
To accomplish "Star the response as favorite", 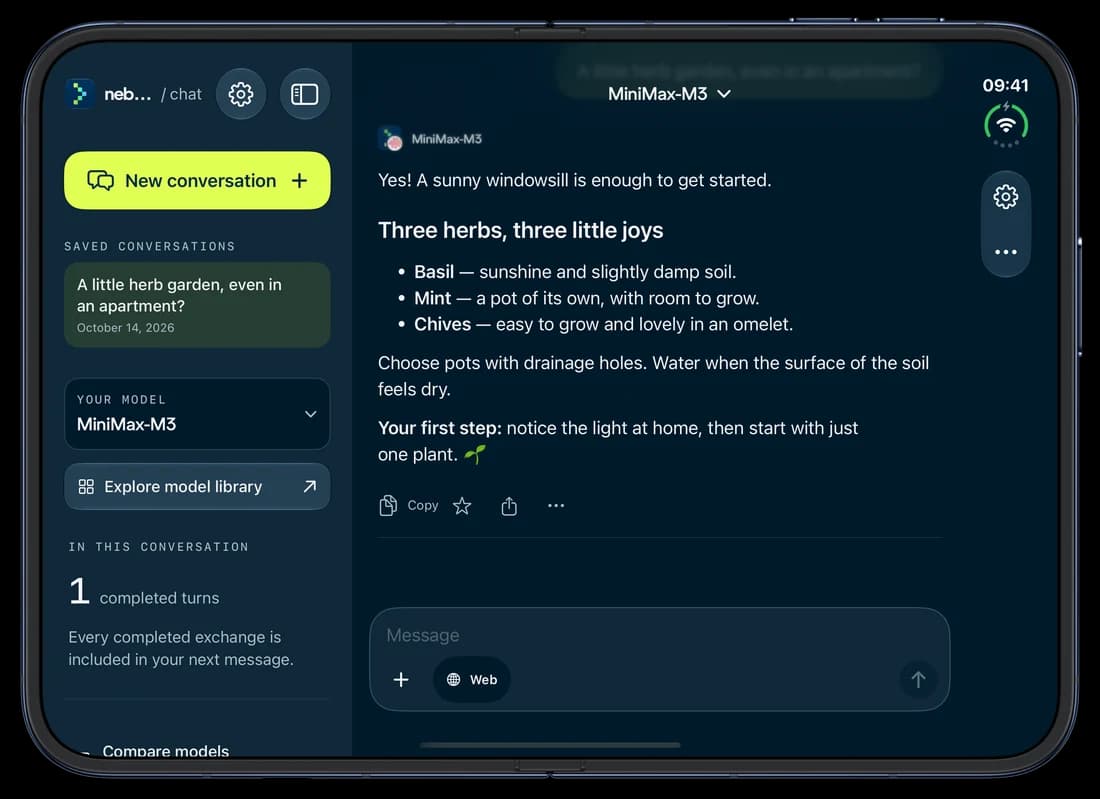I will [462, 506].
